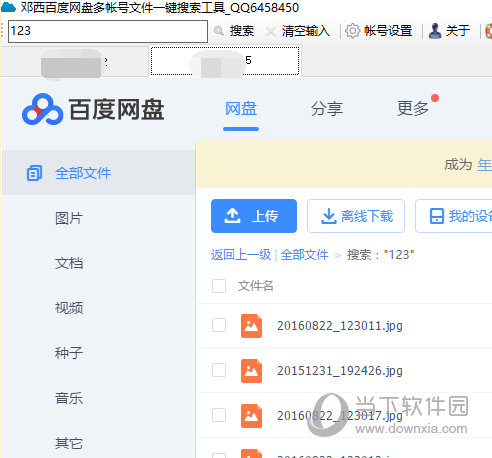Check the box for 20160822_123017.jpg

(x=219, y=415)
